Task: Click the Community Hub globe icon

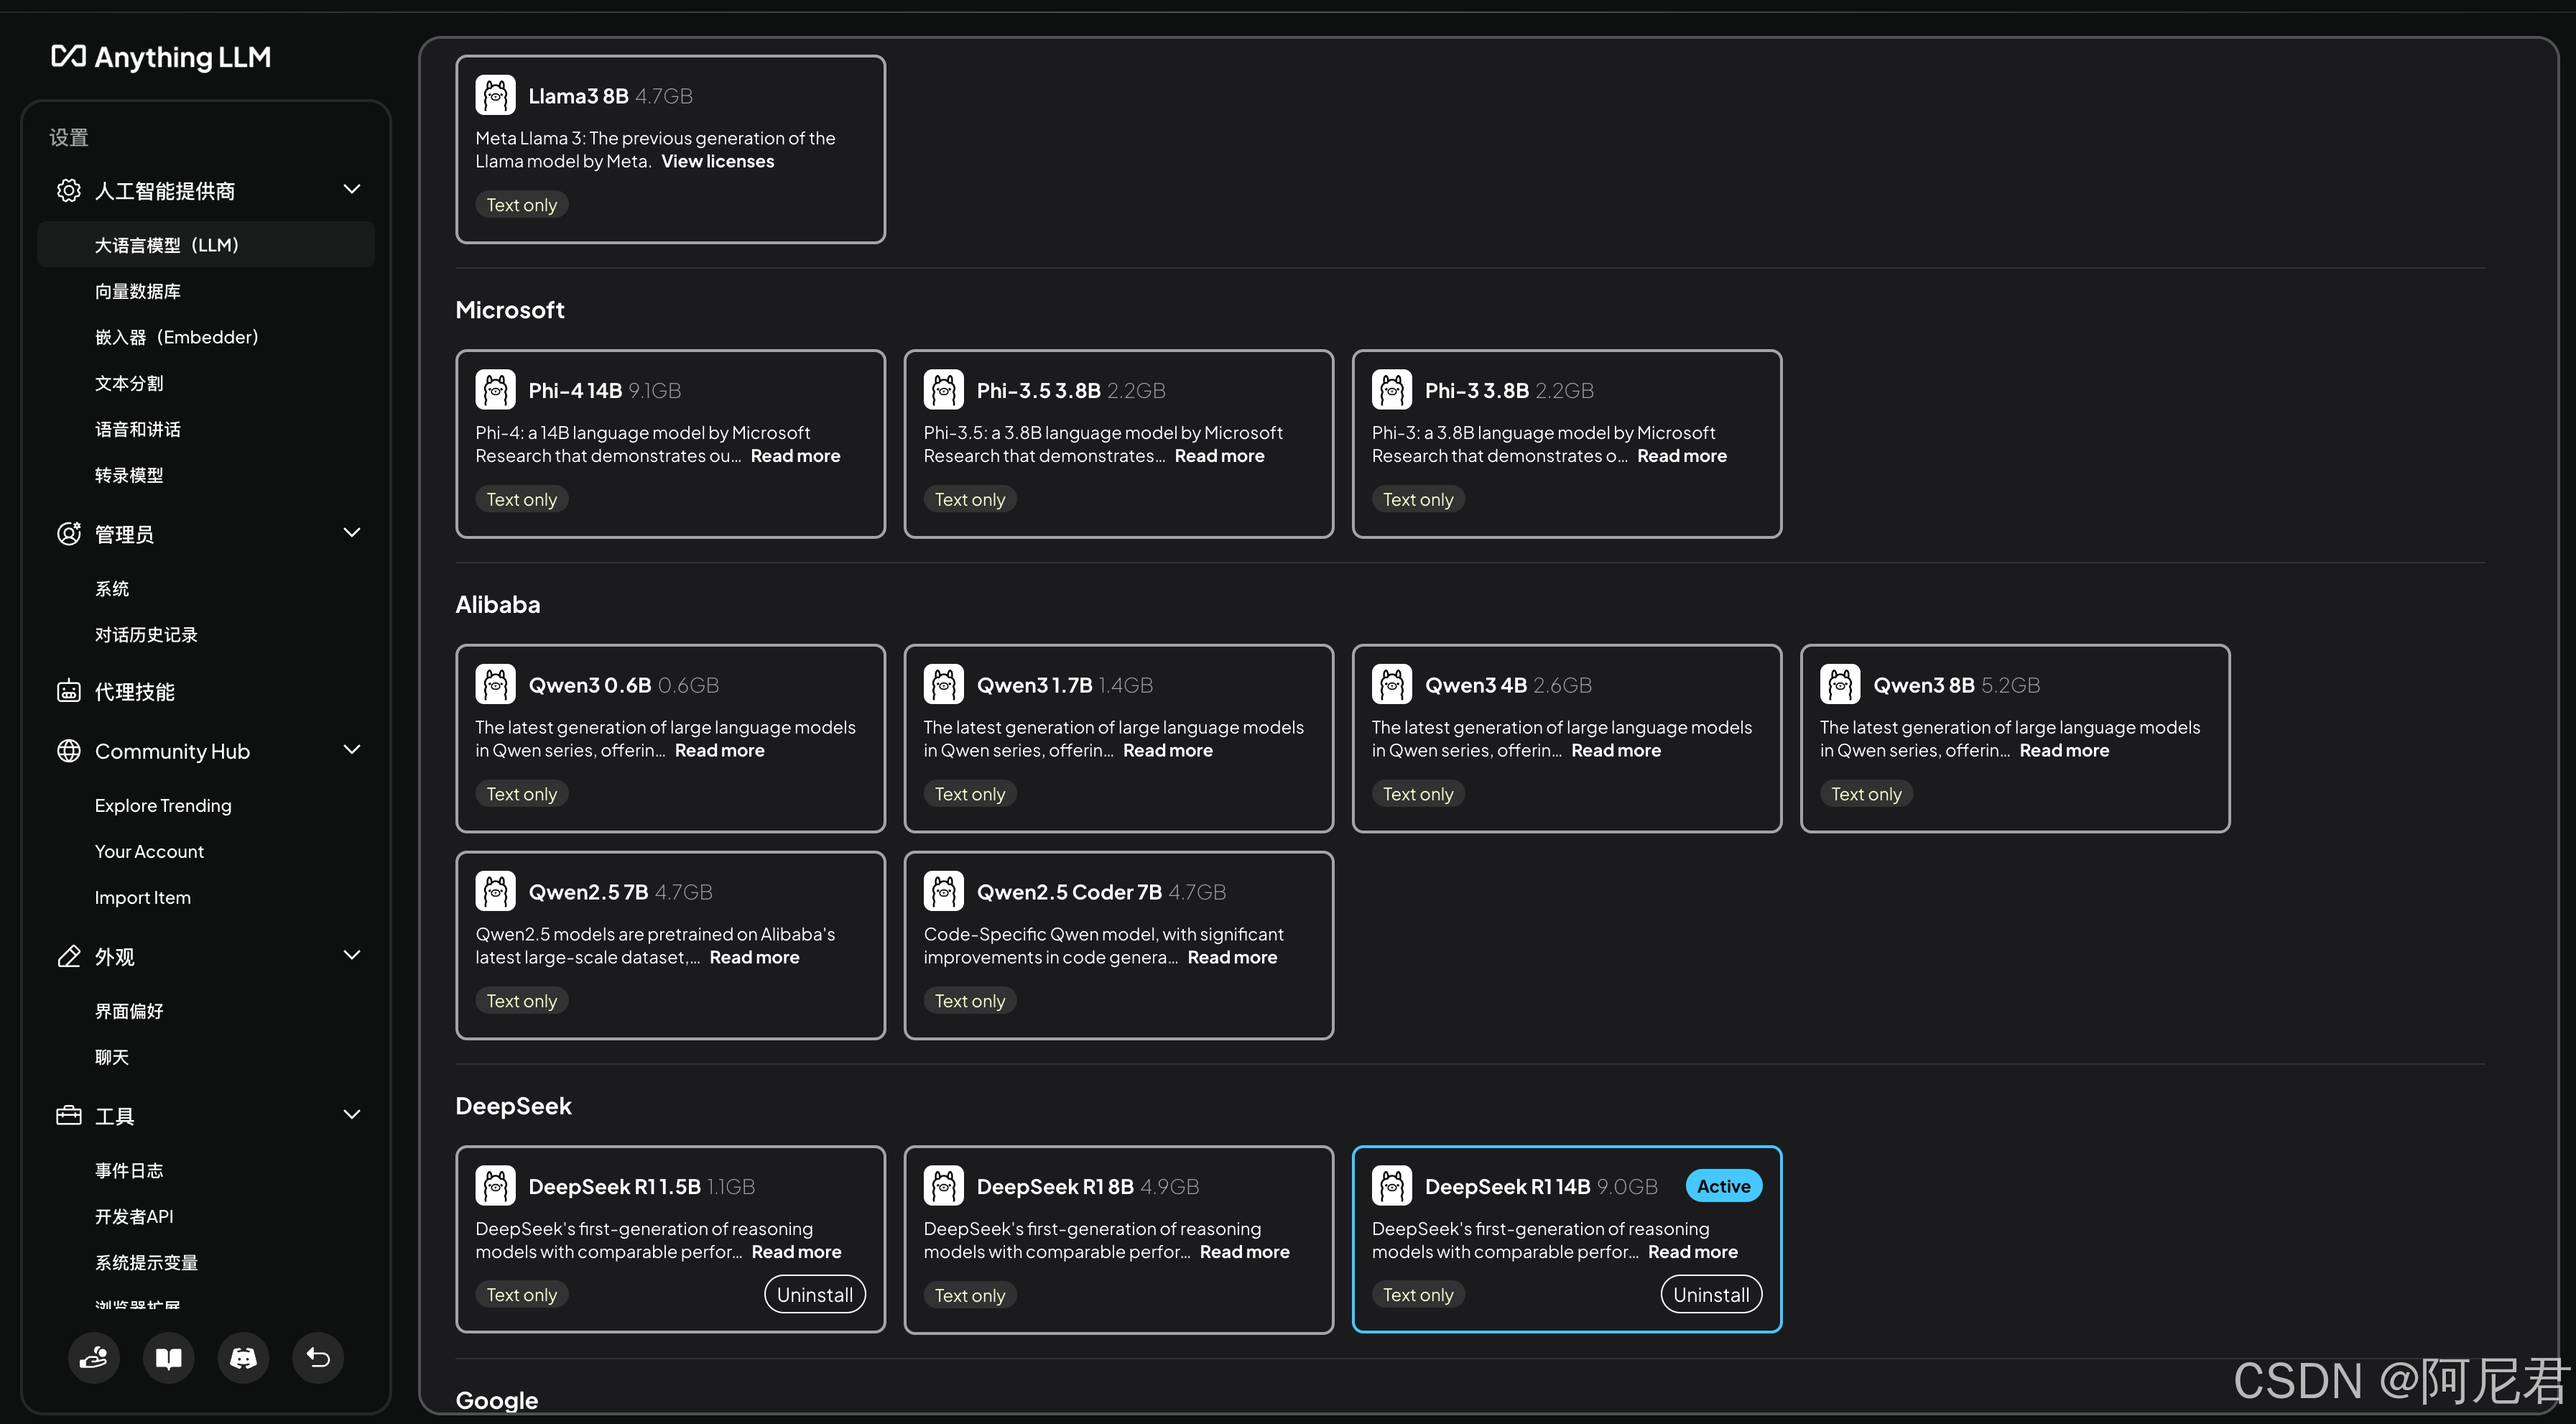Action: click(69, 750)
